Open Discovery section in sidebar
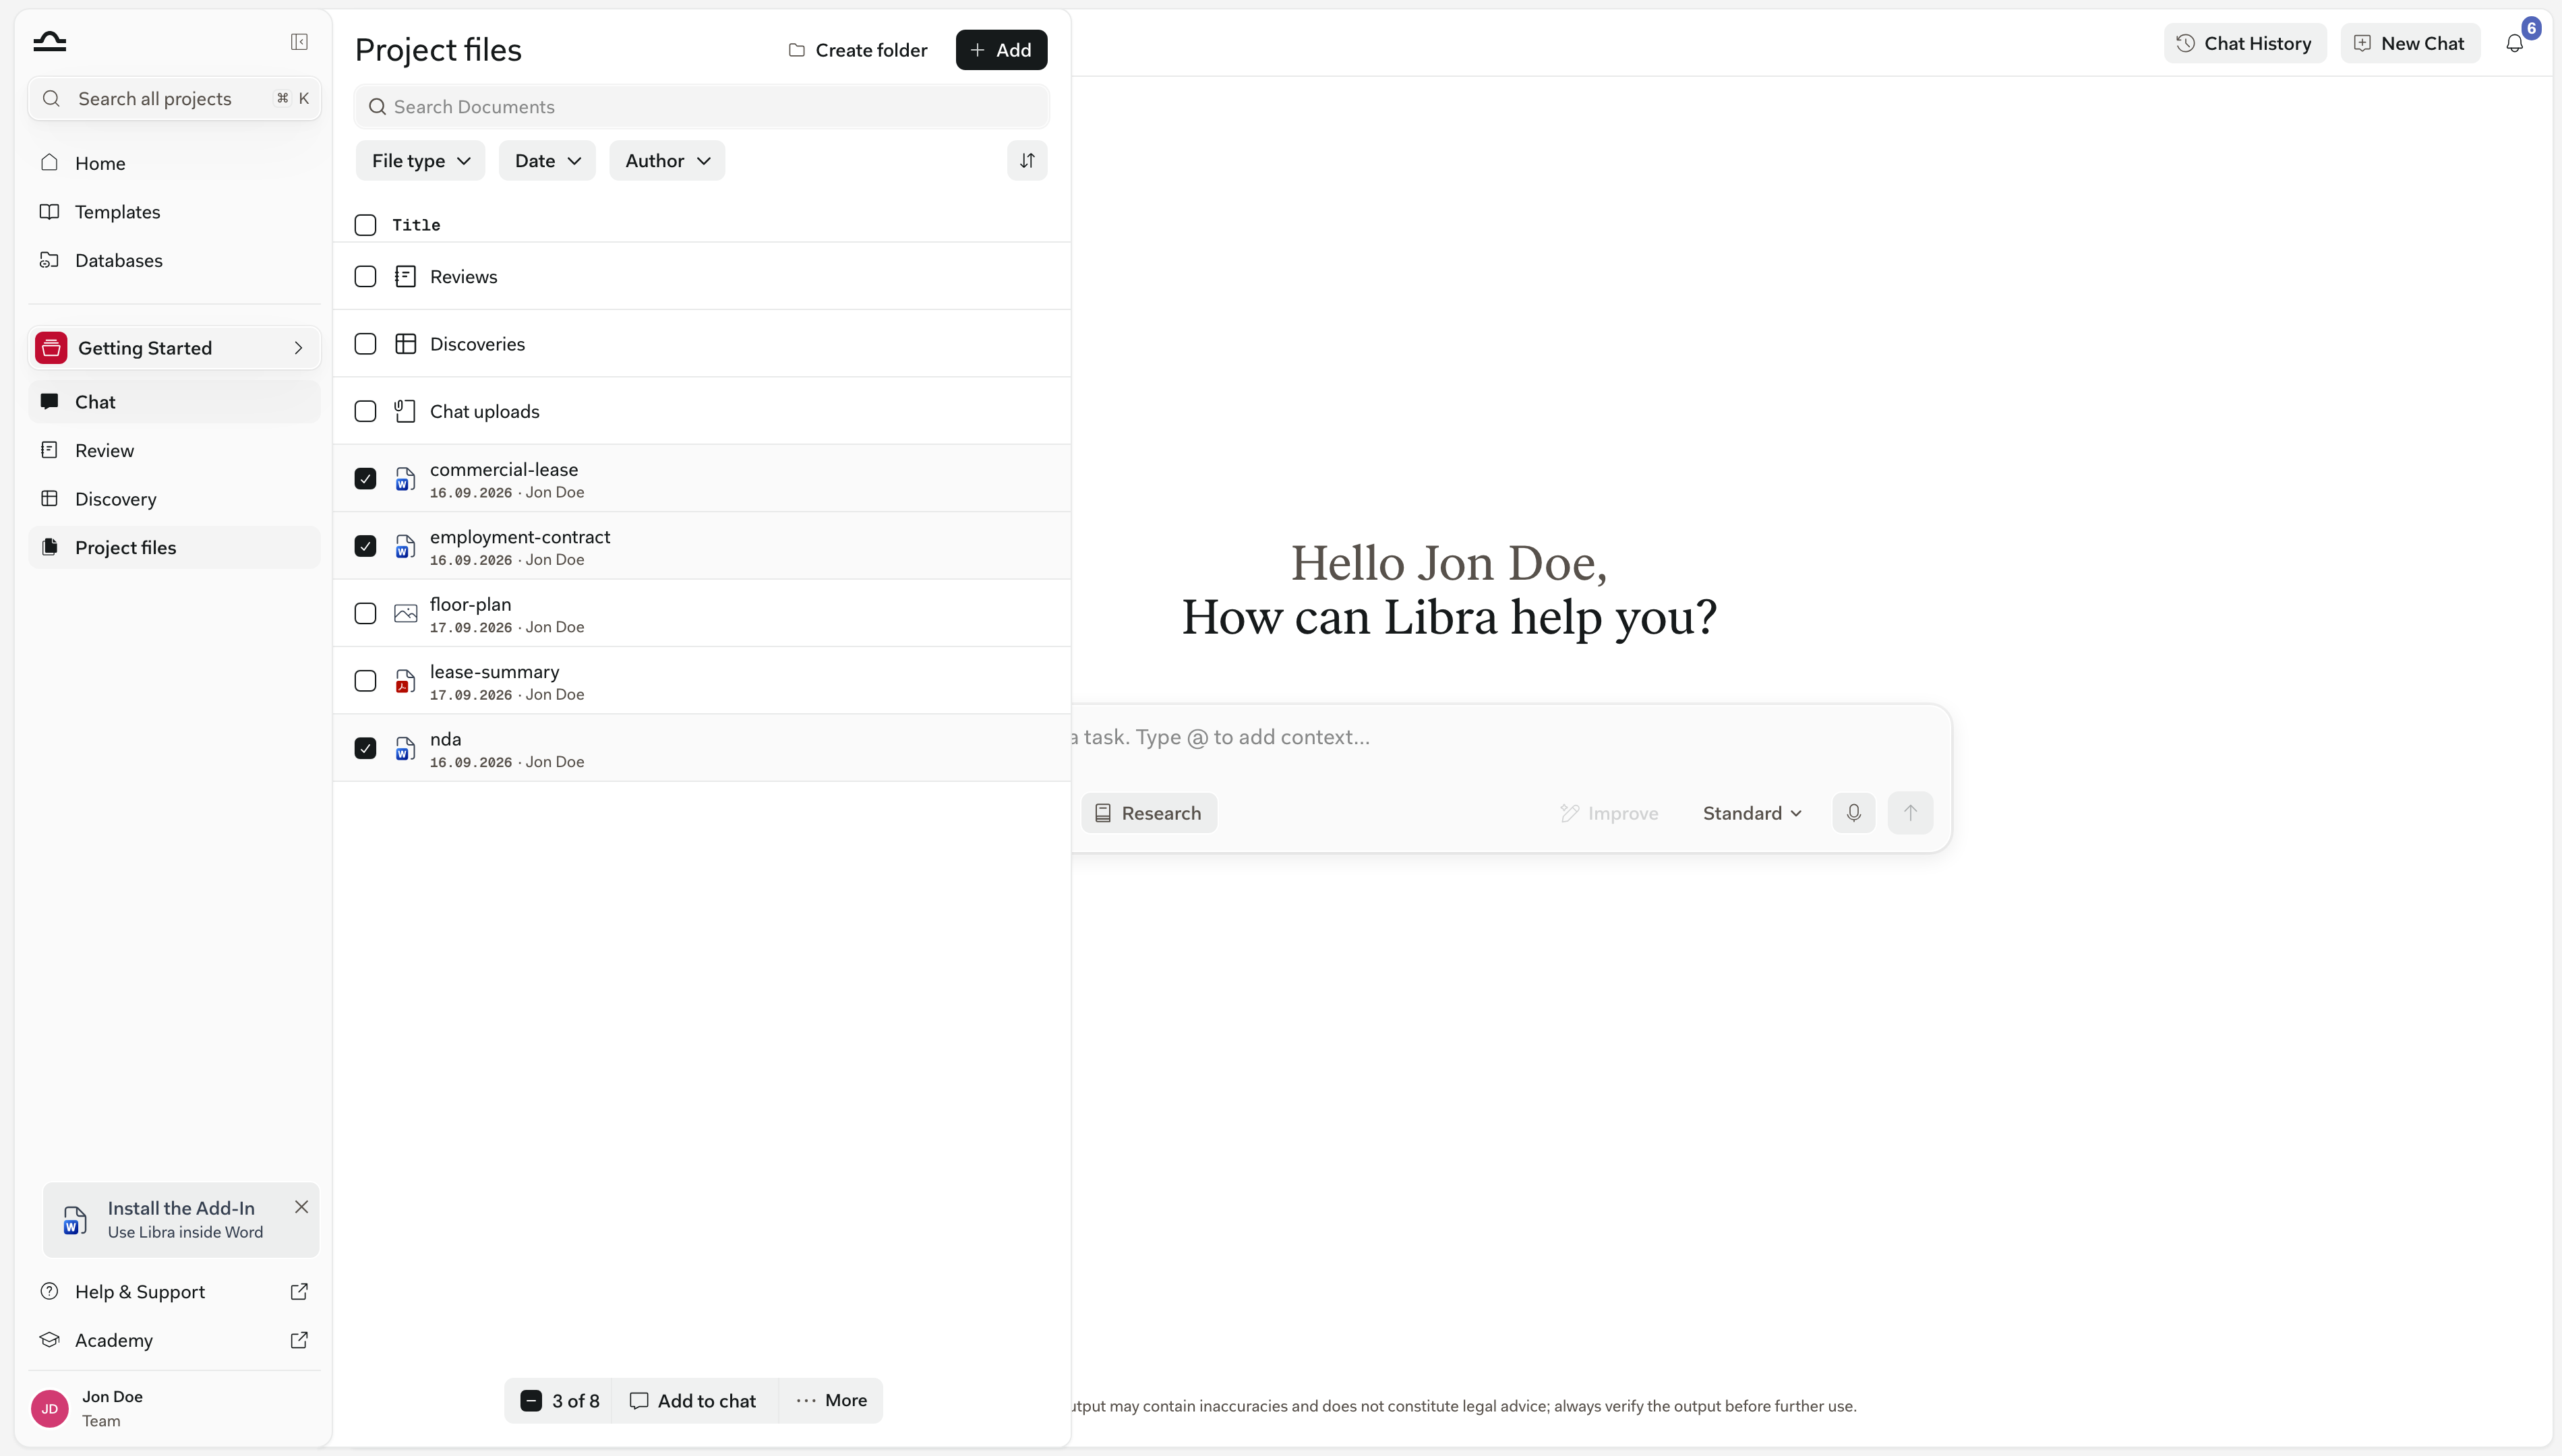 (x=174, y=499)
